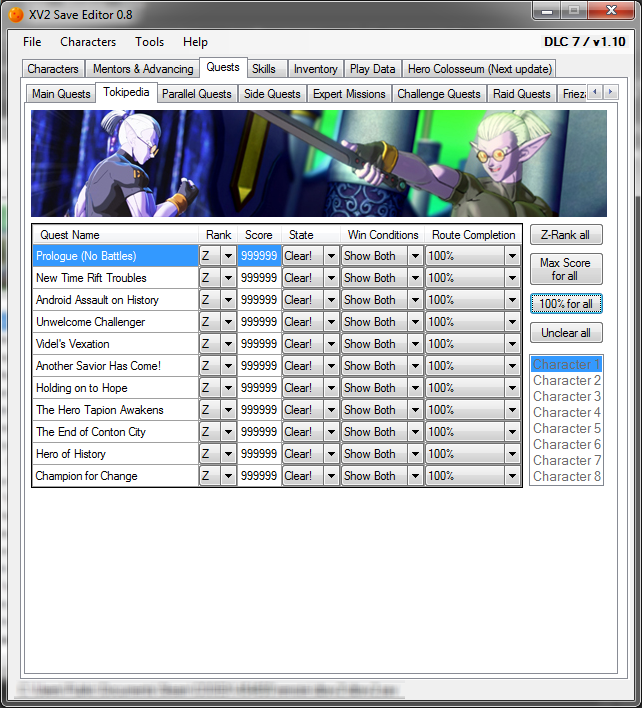This screenshot has width=642, height=708.
Task: Select Character 1 in the character list
Action: (x=567, y=364)
